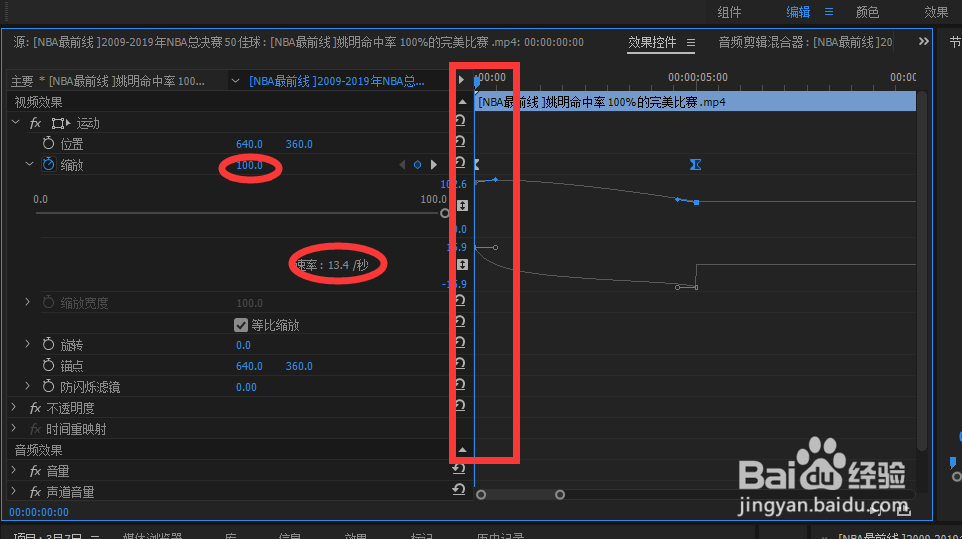
Task: Collapse video effects triangle beside clip bar
Action: 463,102
